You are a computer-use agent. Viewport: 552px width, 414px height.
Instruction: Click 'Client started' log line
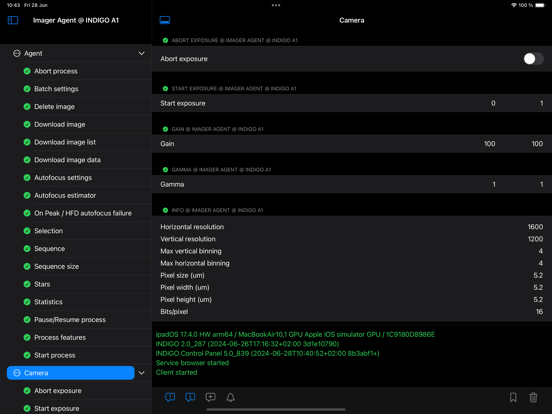coord(176,372)
